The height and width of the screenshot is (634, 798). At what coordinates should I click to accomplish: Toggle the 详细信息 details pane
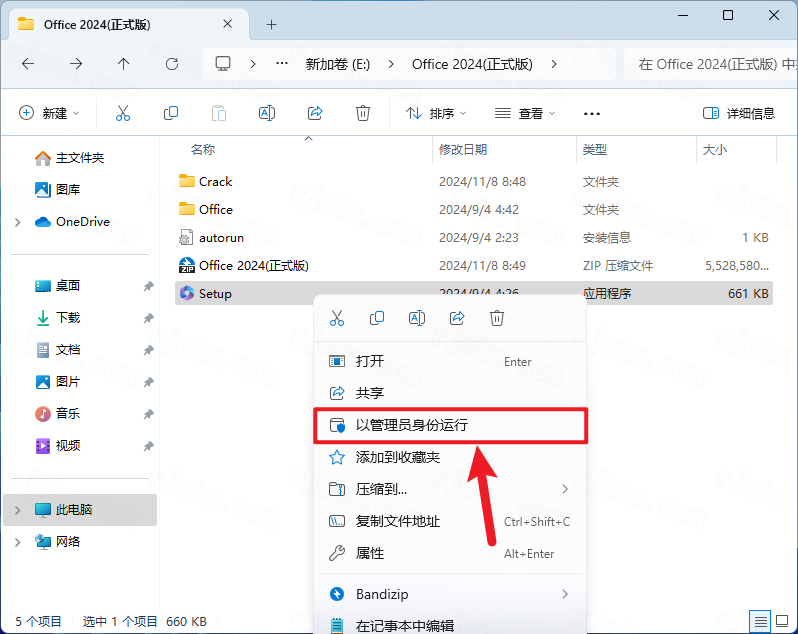(739, 114)
